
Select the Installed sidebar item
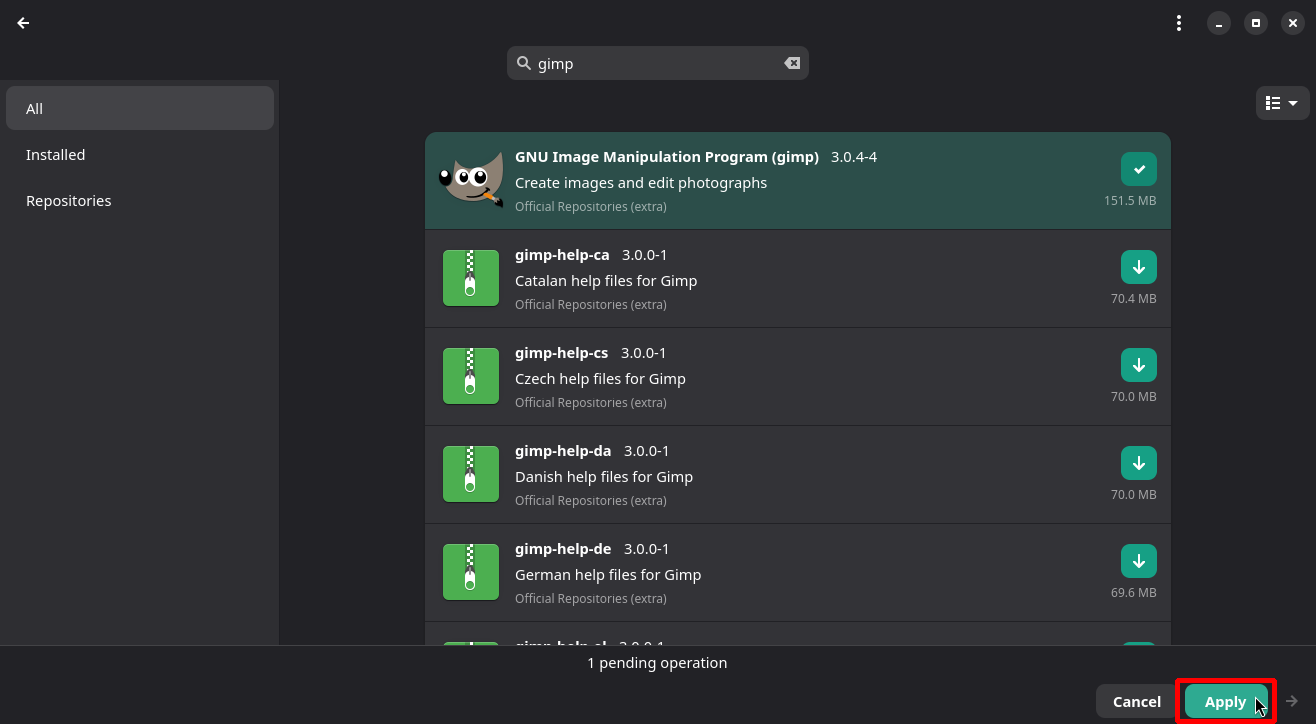[56, 155]
